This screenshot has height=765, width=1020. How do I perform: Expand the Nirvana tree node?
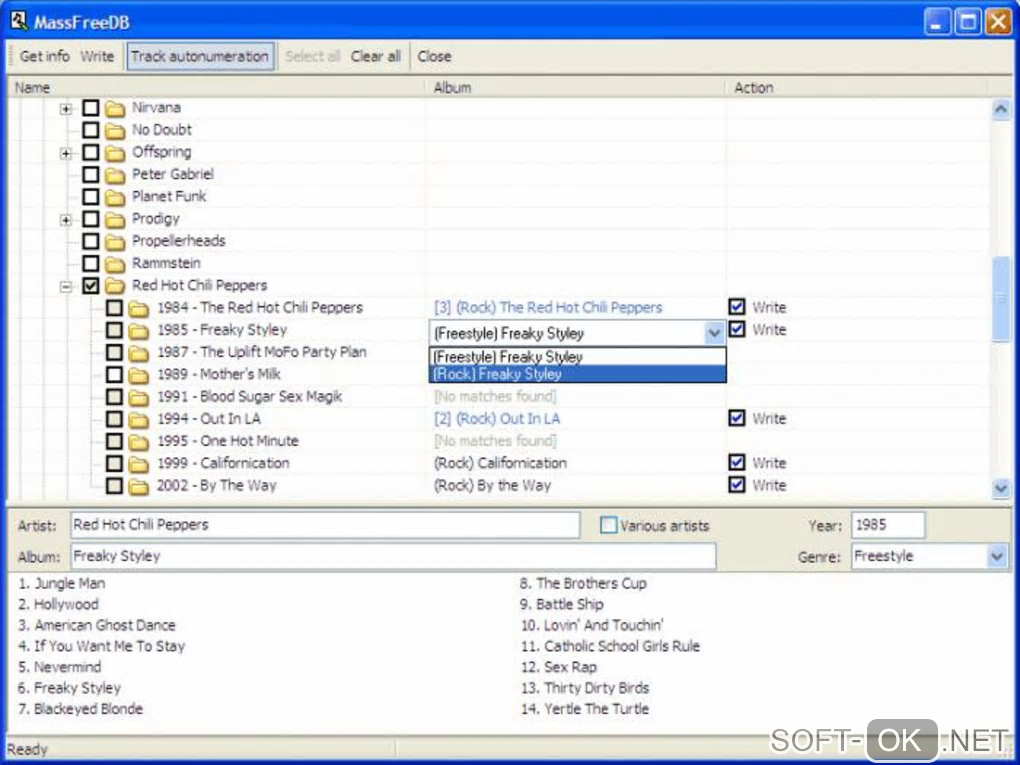pos(66,109)
